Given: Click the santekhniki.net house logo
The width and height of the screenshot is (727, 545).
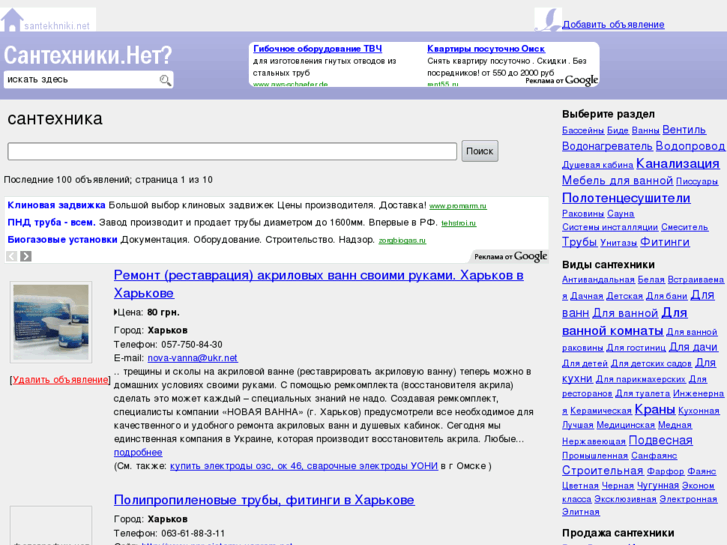Looking at the screenshot, I should coord(48,19).
